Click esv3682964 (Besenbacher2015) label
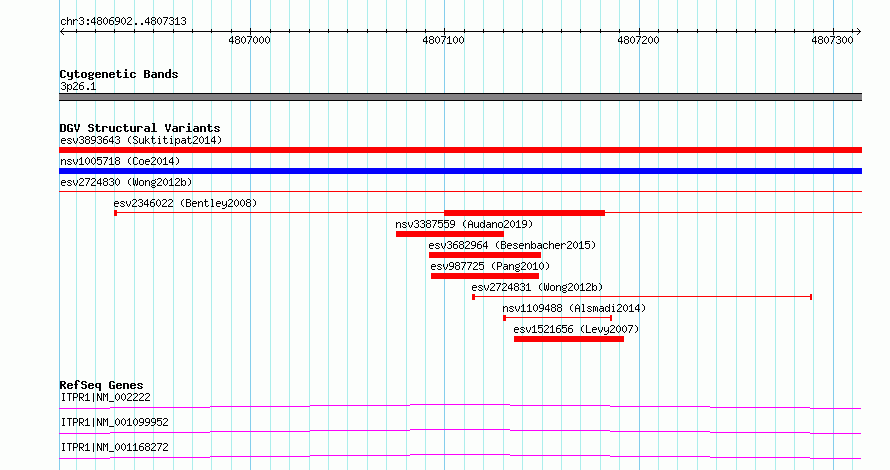The image size is (890, 470). (512, 245)
